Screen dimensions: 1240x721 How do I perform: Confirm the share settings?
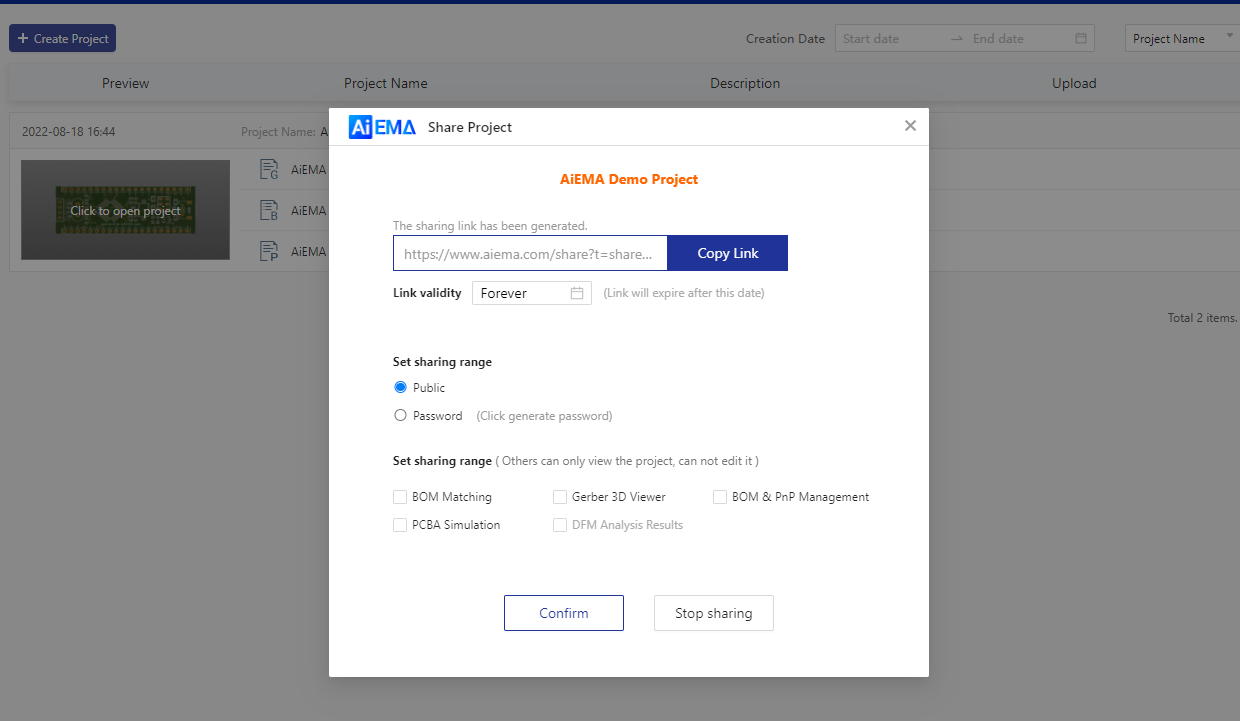(564, 613)
